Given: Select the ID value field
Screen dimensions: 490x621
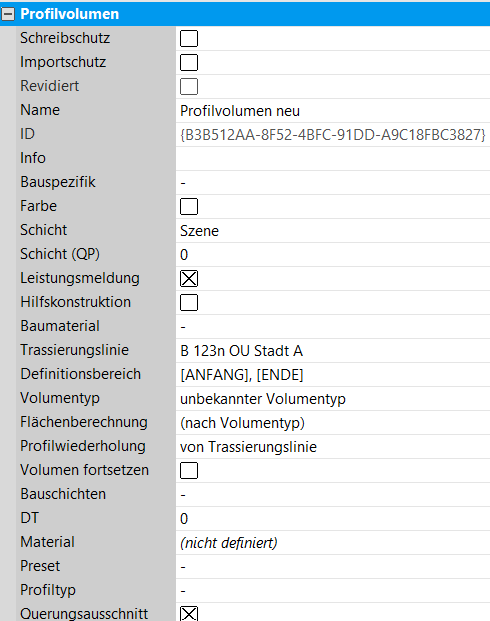Looking at the screenshot, I should pyautogui.click(x=333, y=135).
